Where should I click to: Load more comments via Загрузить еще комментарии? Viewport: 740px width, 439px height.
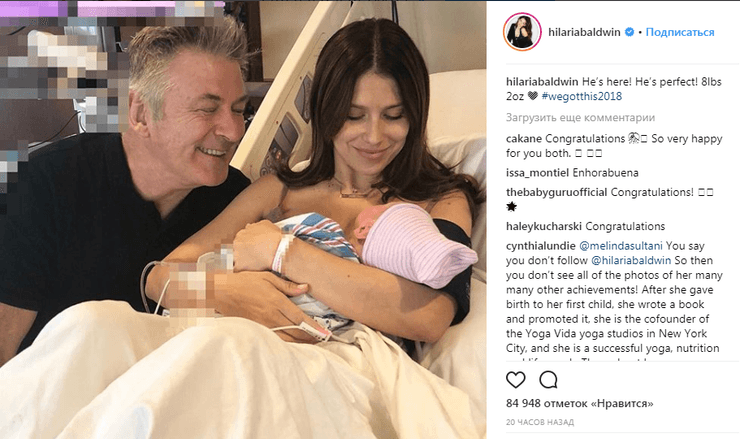pos(580,118)
